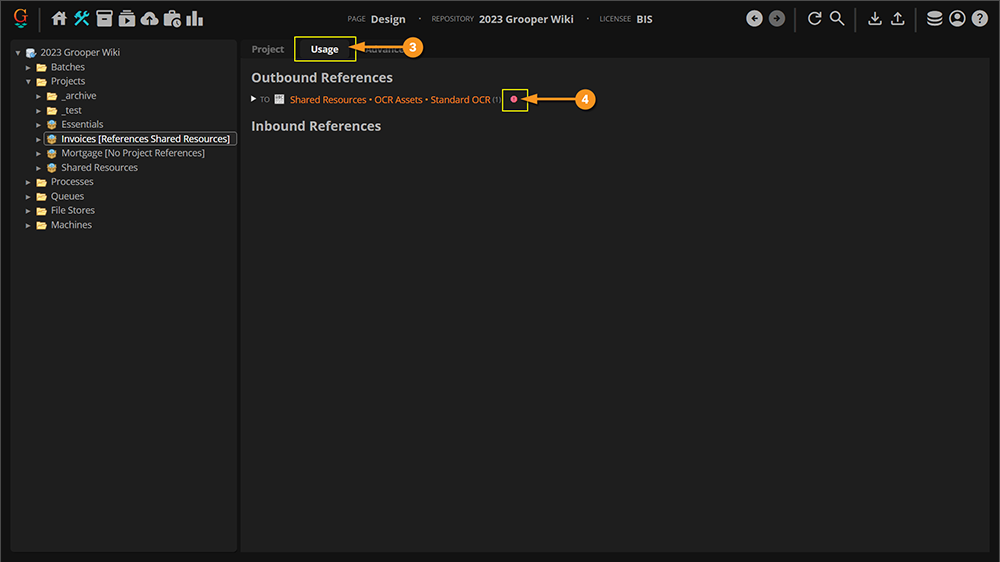Expand the _test folder
Image resolution: width=1000 pixels, height=562 pixels.
tap(38, 110)
